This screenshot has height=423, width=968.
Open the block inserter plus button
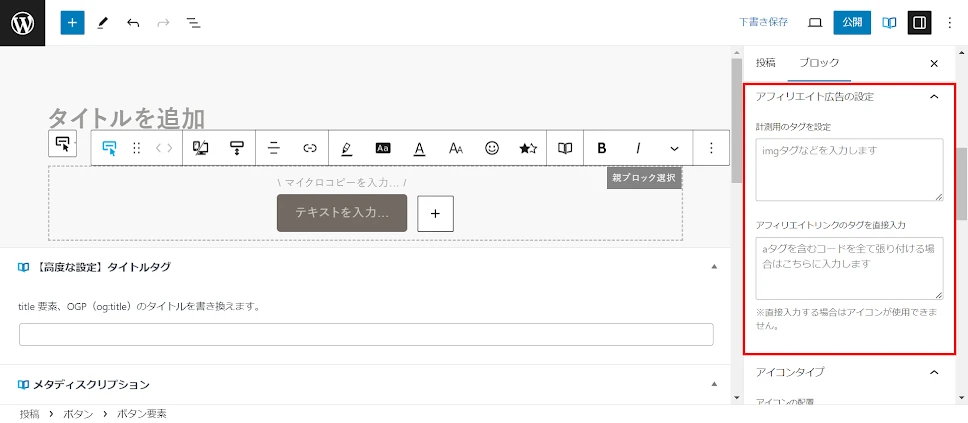coord(72,22)
